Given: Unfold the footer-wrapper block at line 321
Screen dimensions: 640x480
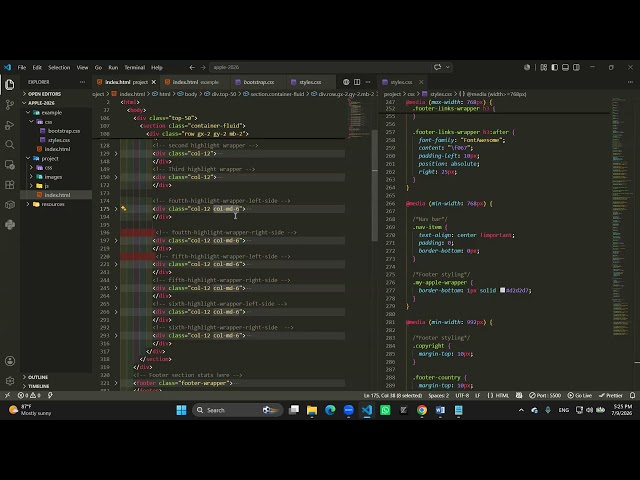Looking at the screenshot, I should tap(116, 383).
